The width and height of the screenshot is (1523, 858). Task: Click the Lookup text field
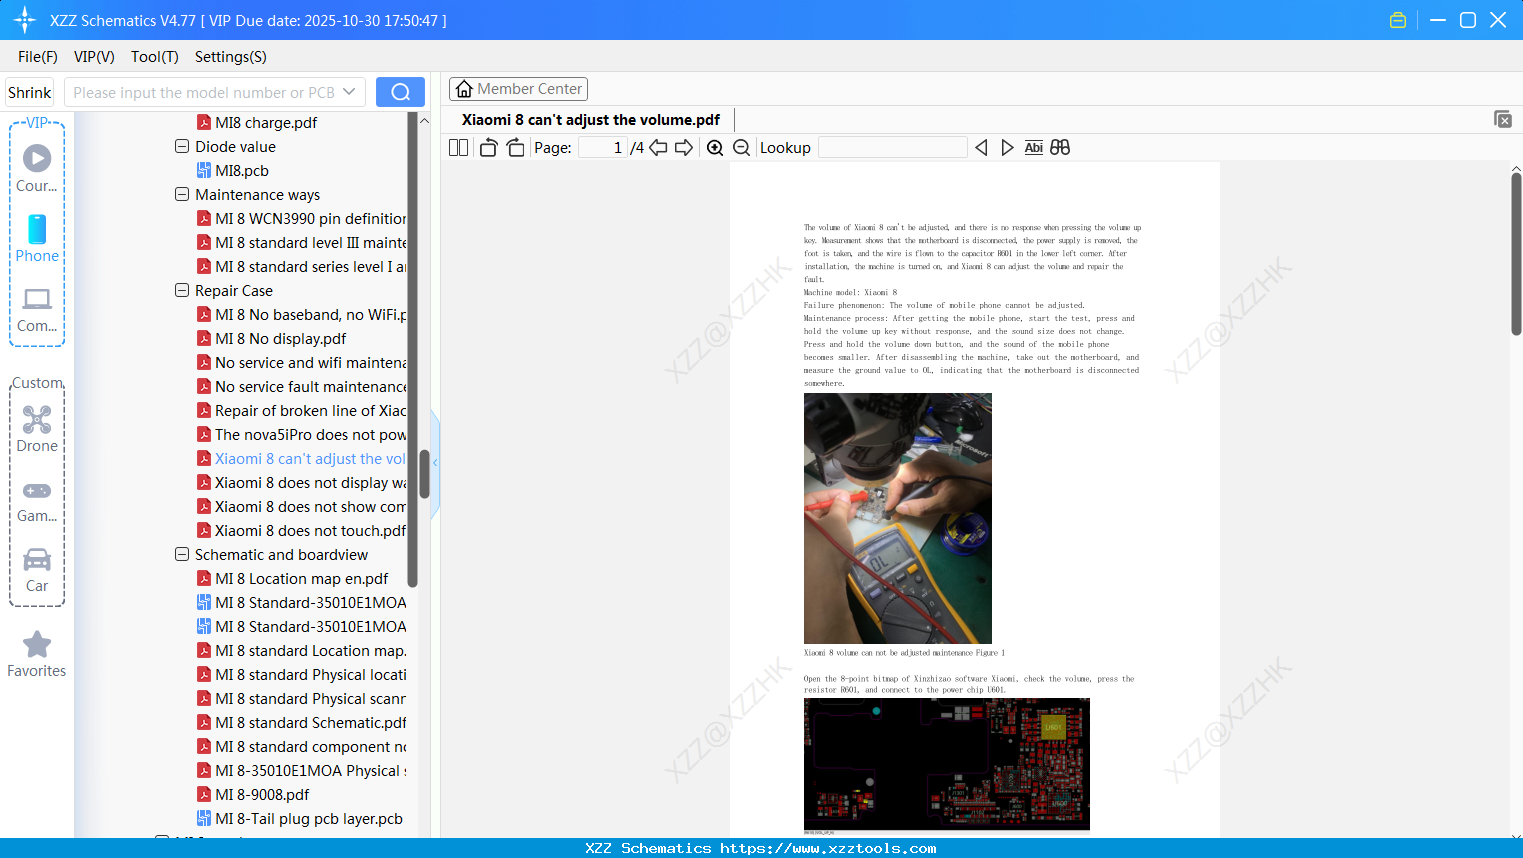pyautogui.click(x=893, y=147)
